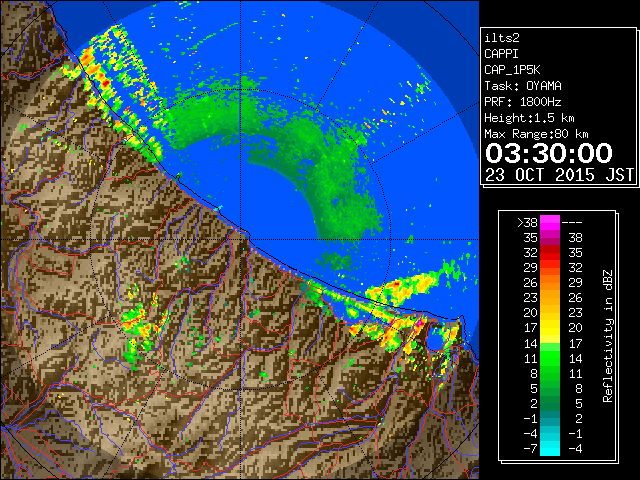Select the '---' legend label
The width and height of the screenshot is (640, 480).
point(572,223)
